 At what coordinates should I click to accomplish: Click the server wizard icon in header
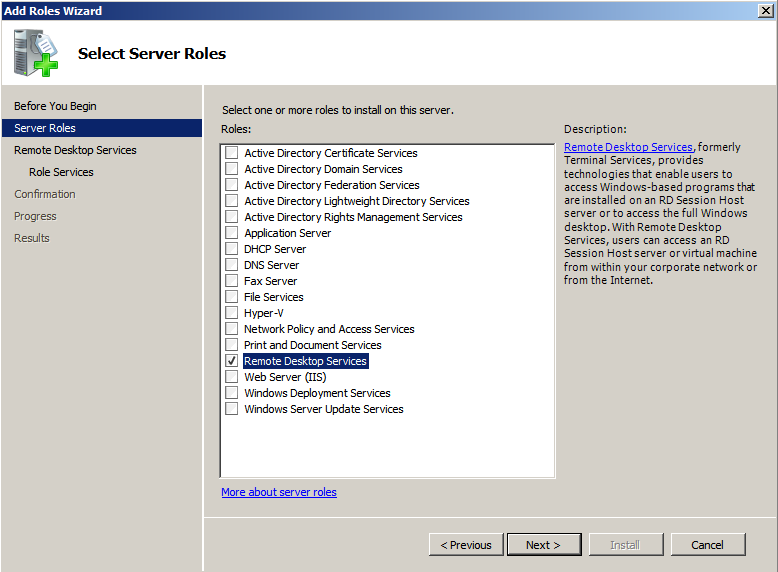(x=35, y=53)
